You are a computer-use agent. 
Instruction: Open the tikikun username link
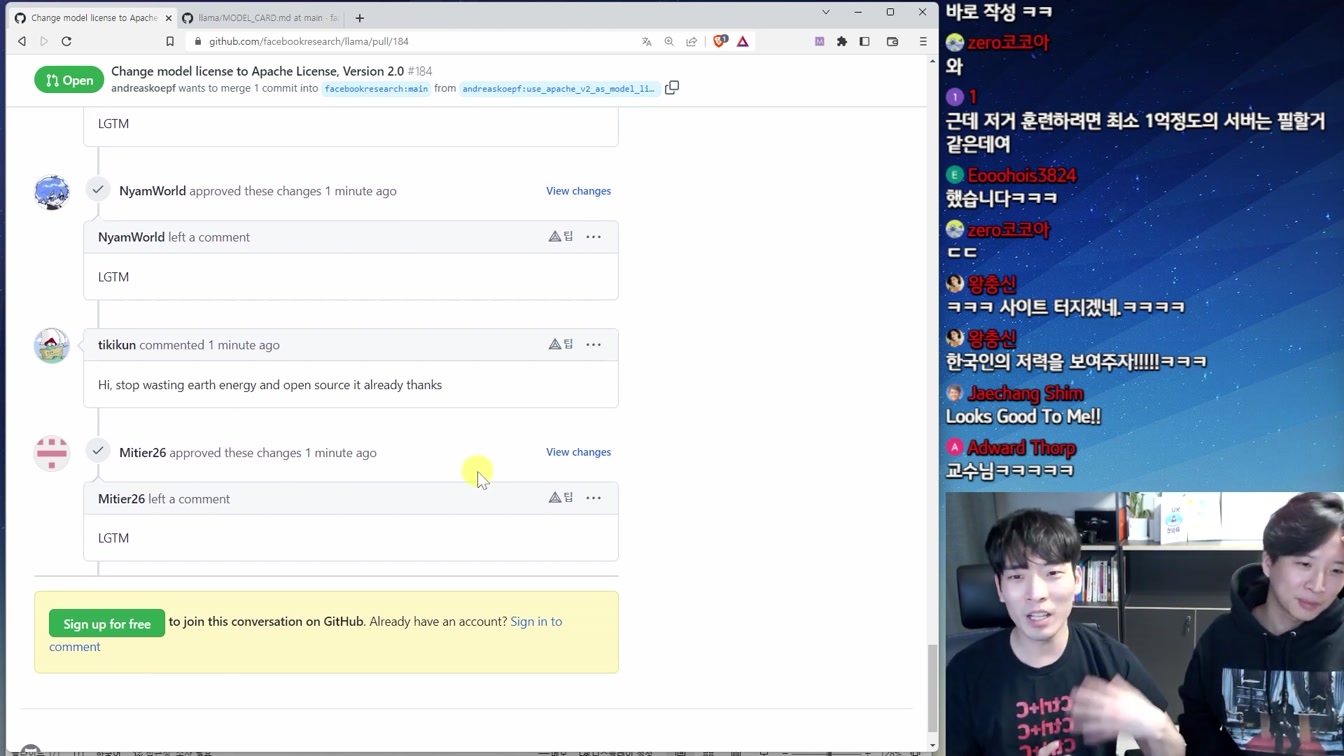[117, 345]
